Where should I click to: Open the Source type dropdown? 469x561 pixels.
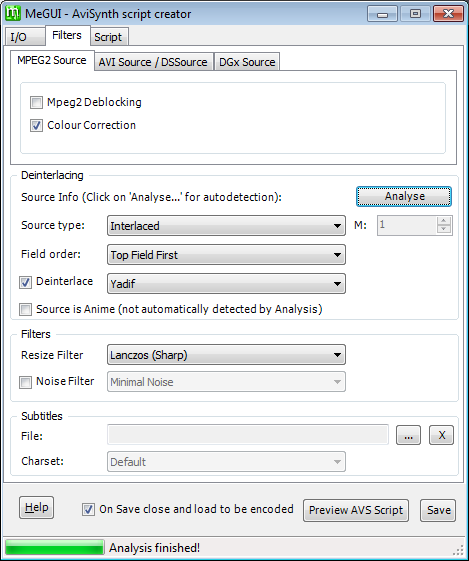(226, 226)
